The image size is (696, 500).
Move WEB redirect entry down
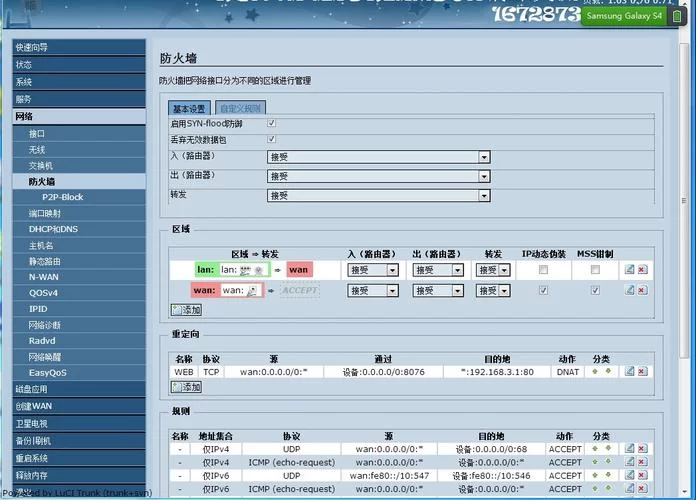pyautogui.click(x=608, y=371)
